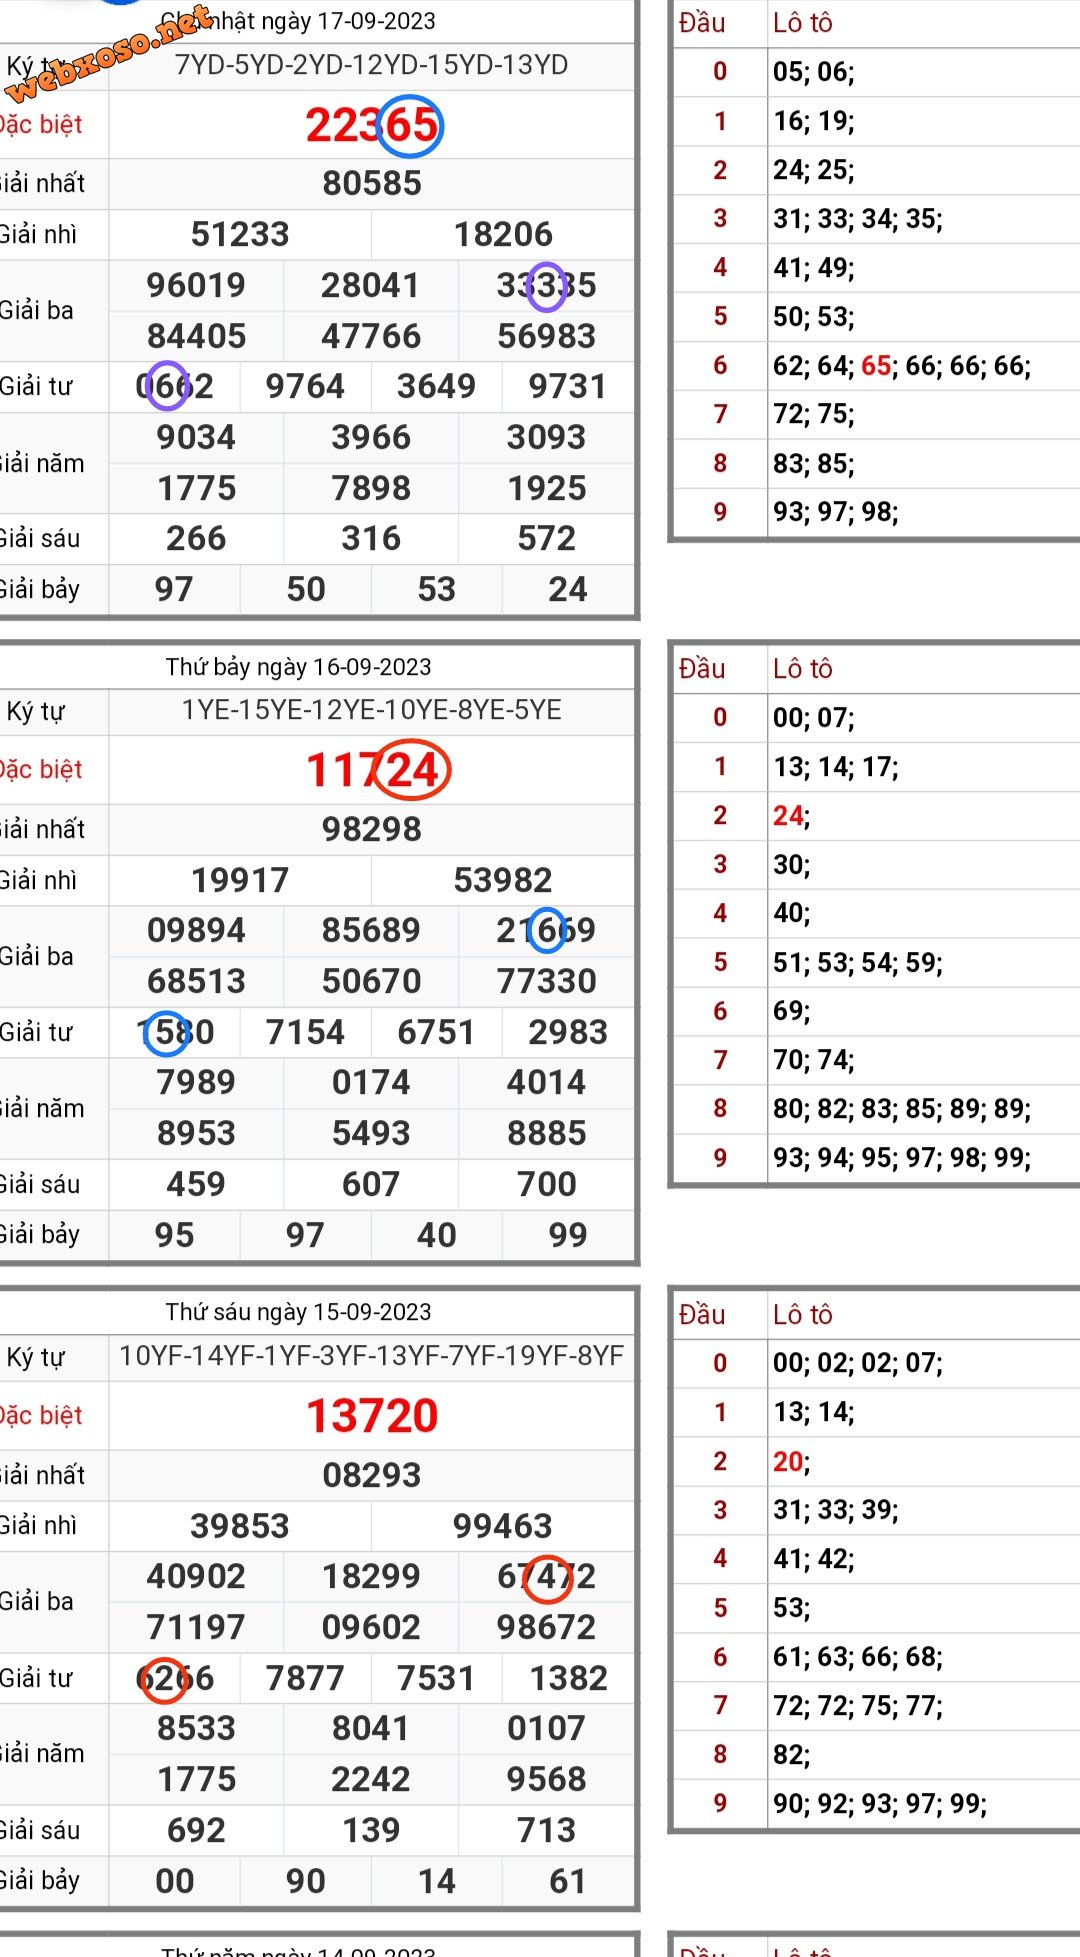The height and width of the screenshot is (1957, 1080).
Task: Click lô tô row "51; 53; 54; 59;"
Action: tap(857, 963)
